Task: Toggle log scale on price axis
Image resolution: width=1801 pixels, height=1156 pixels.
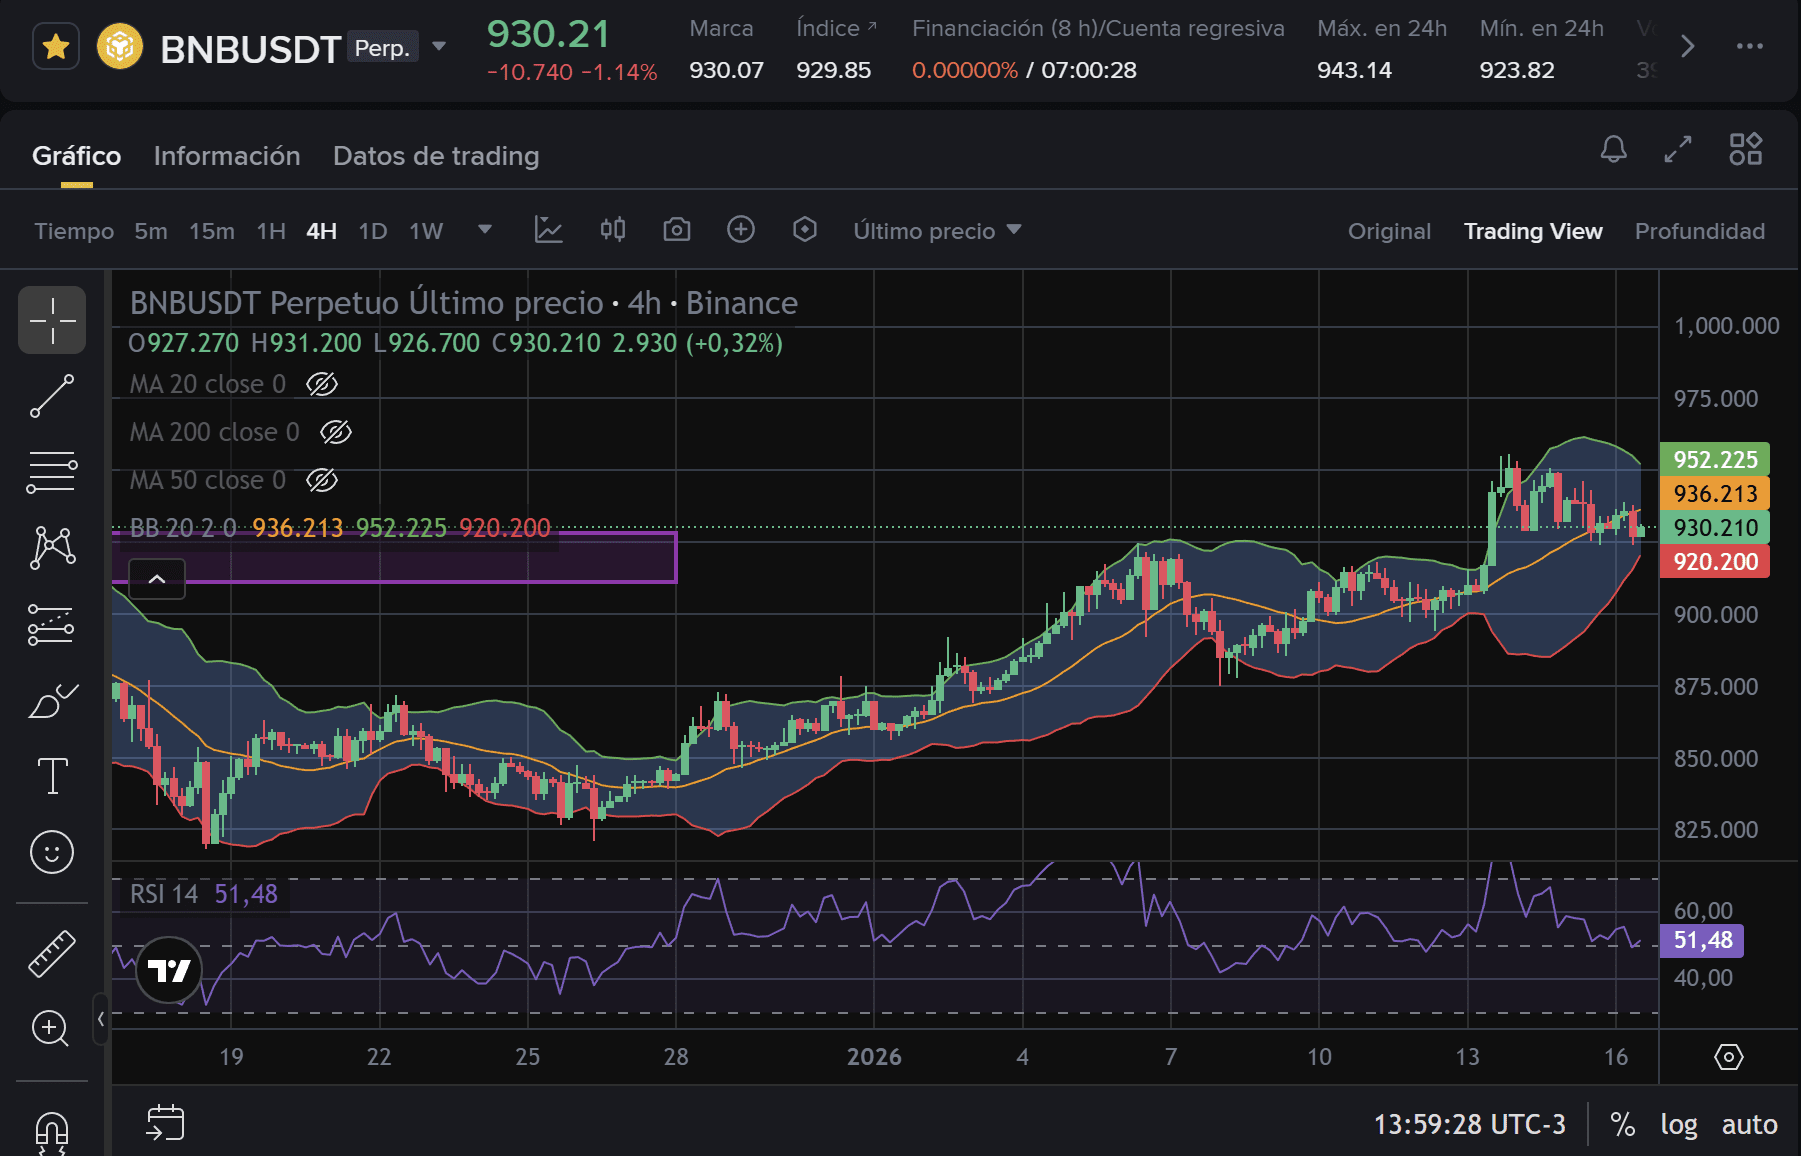Action: tap(1678, 1125)
